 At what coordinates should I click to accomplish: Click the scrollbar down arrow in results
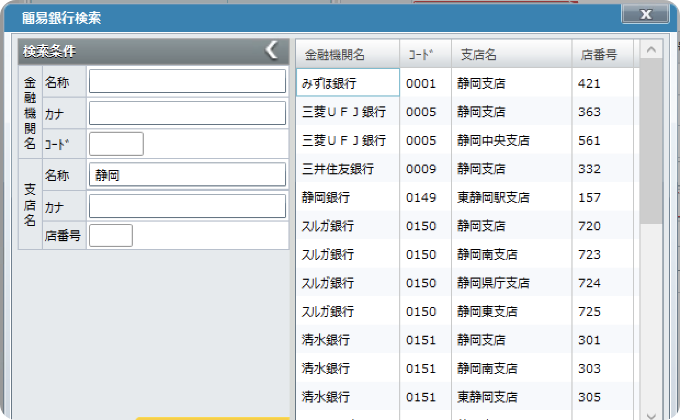[651, 416]
